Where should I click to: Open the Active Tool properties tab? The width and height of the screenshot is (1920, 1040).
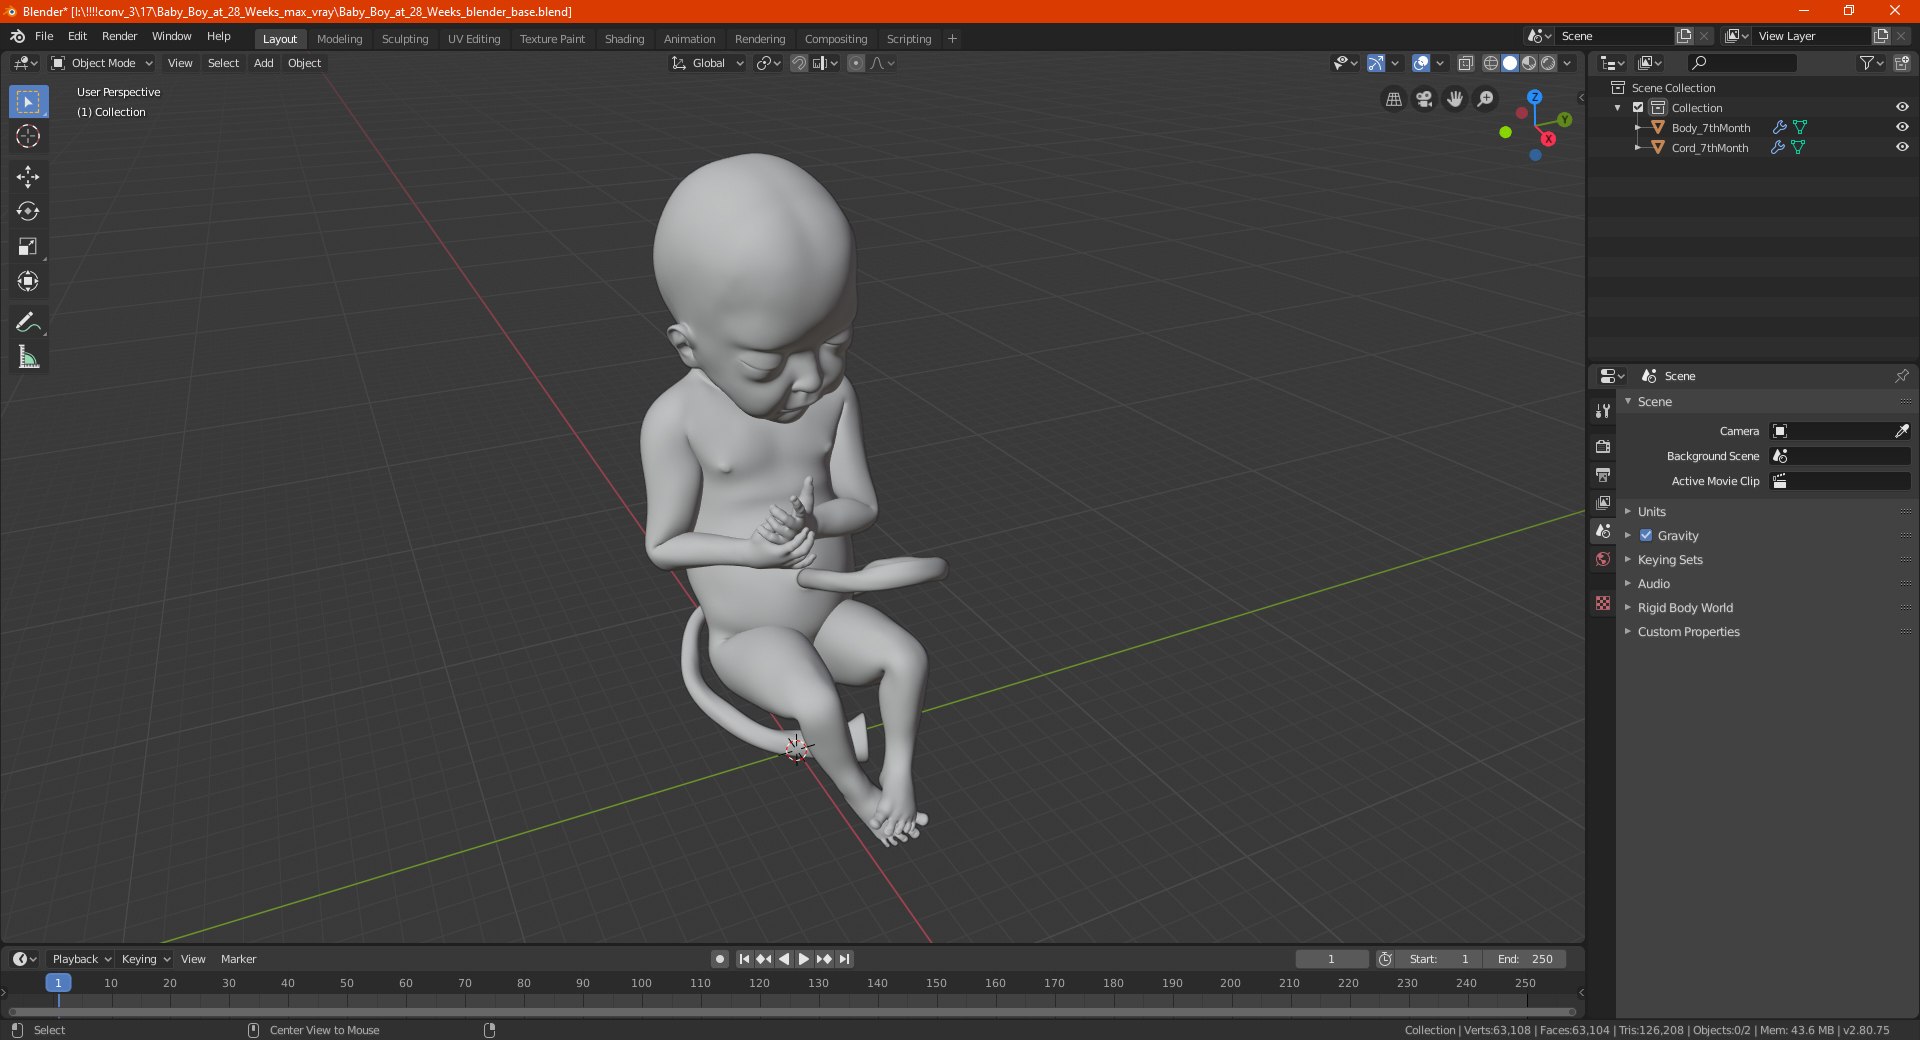click(x=1603, y=411)
